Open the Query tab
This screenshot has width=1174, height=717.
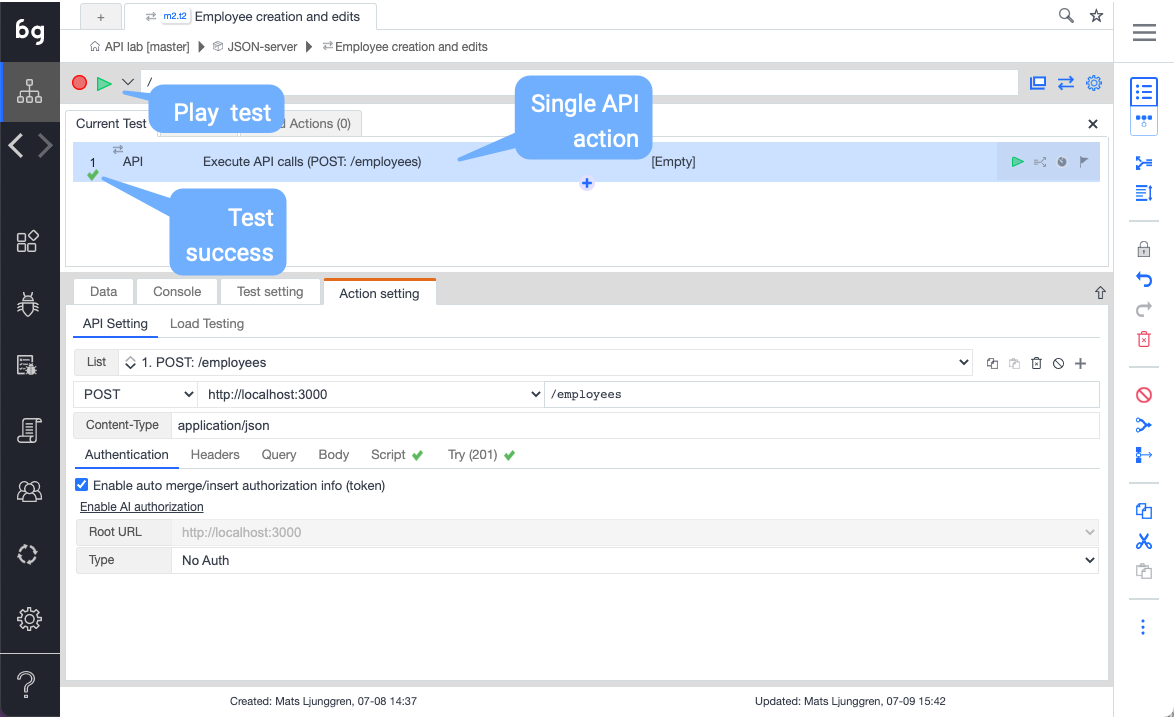click(279, 455)
